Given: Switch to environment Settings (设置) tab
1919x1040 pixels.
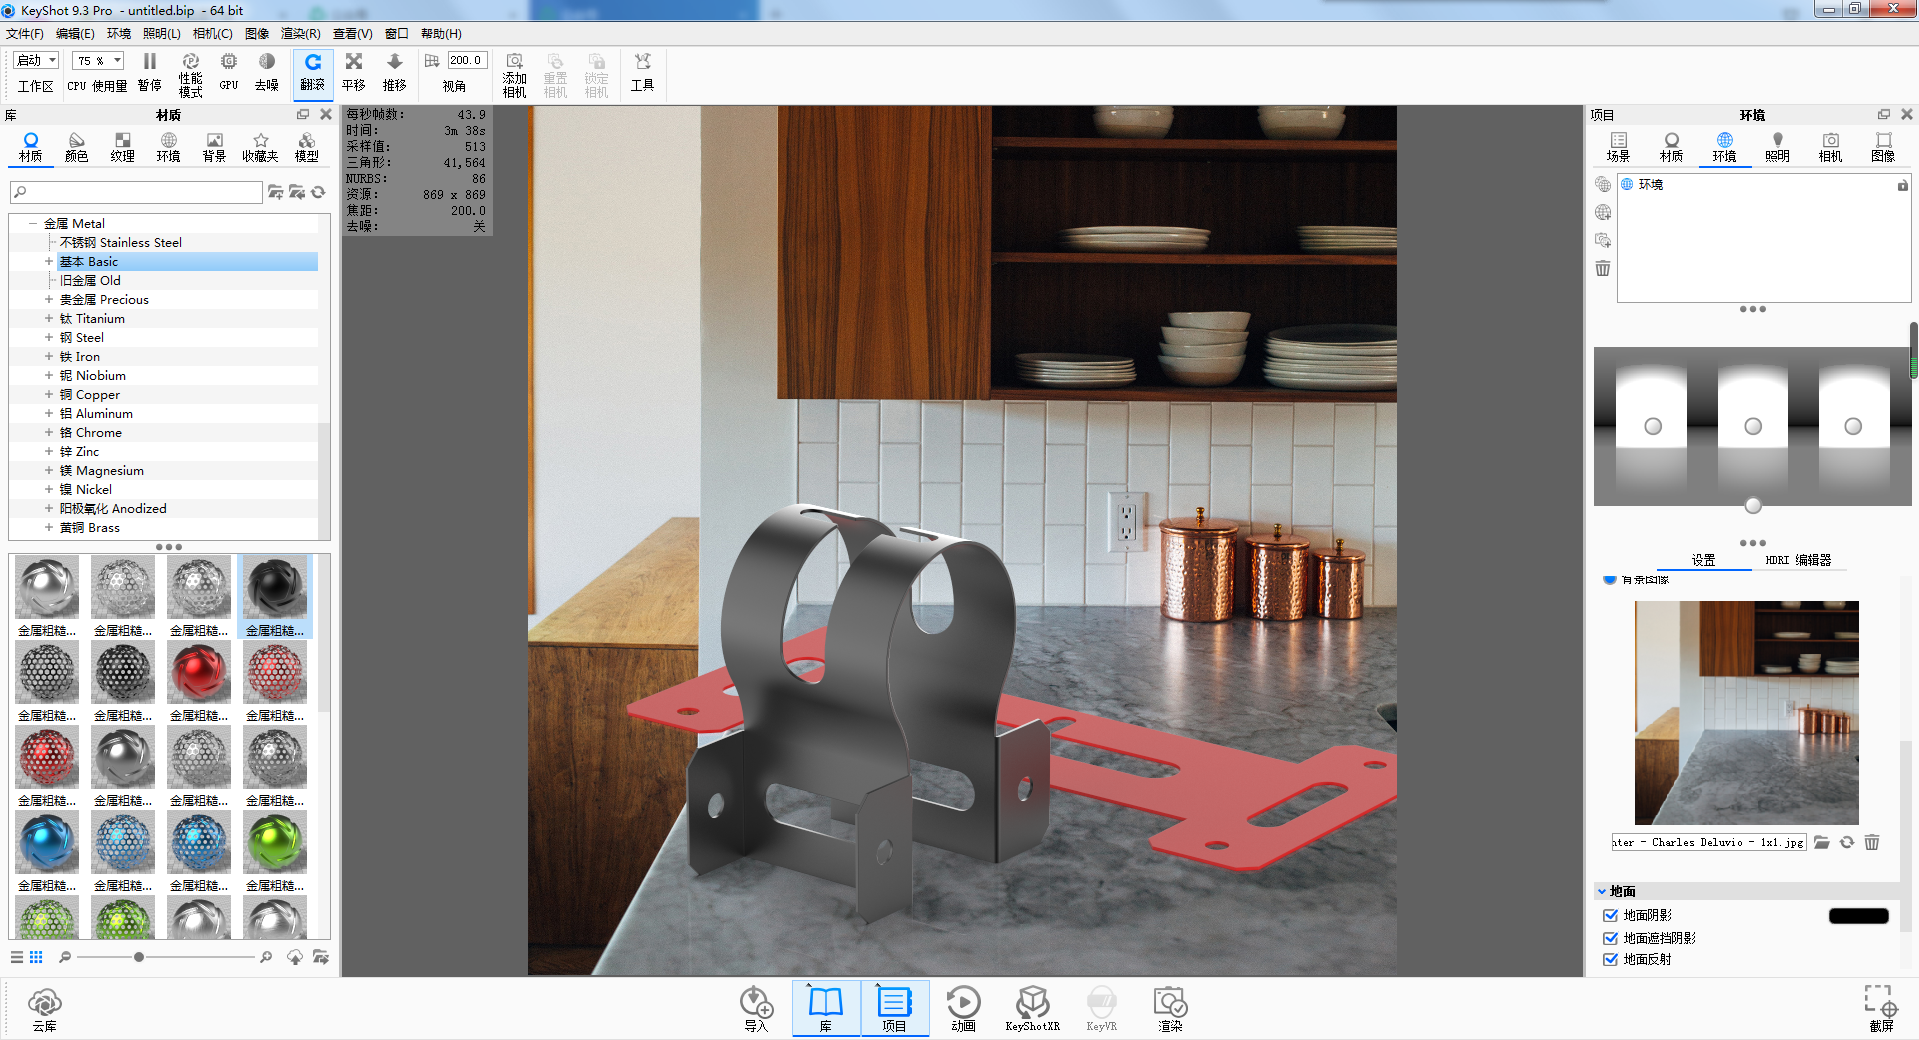Looking at the screenshot, I should 1703,560.
